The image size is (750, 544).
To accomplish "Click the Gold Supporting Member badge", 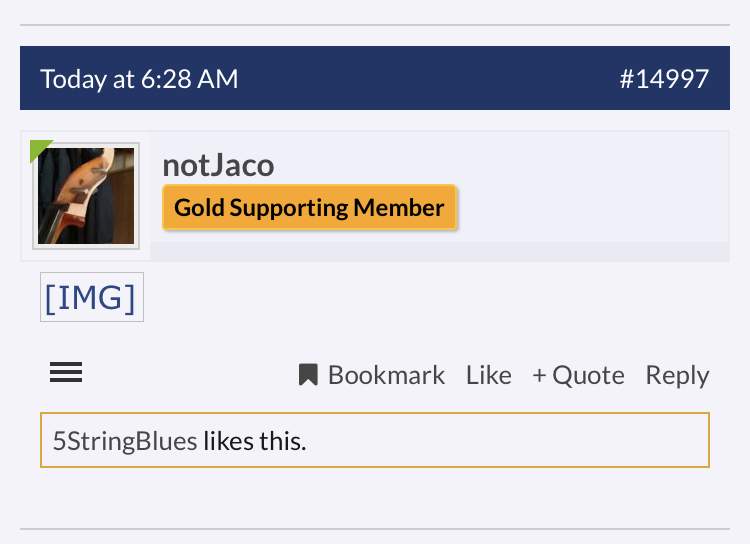I will [310, 208].
